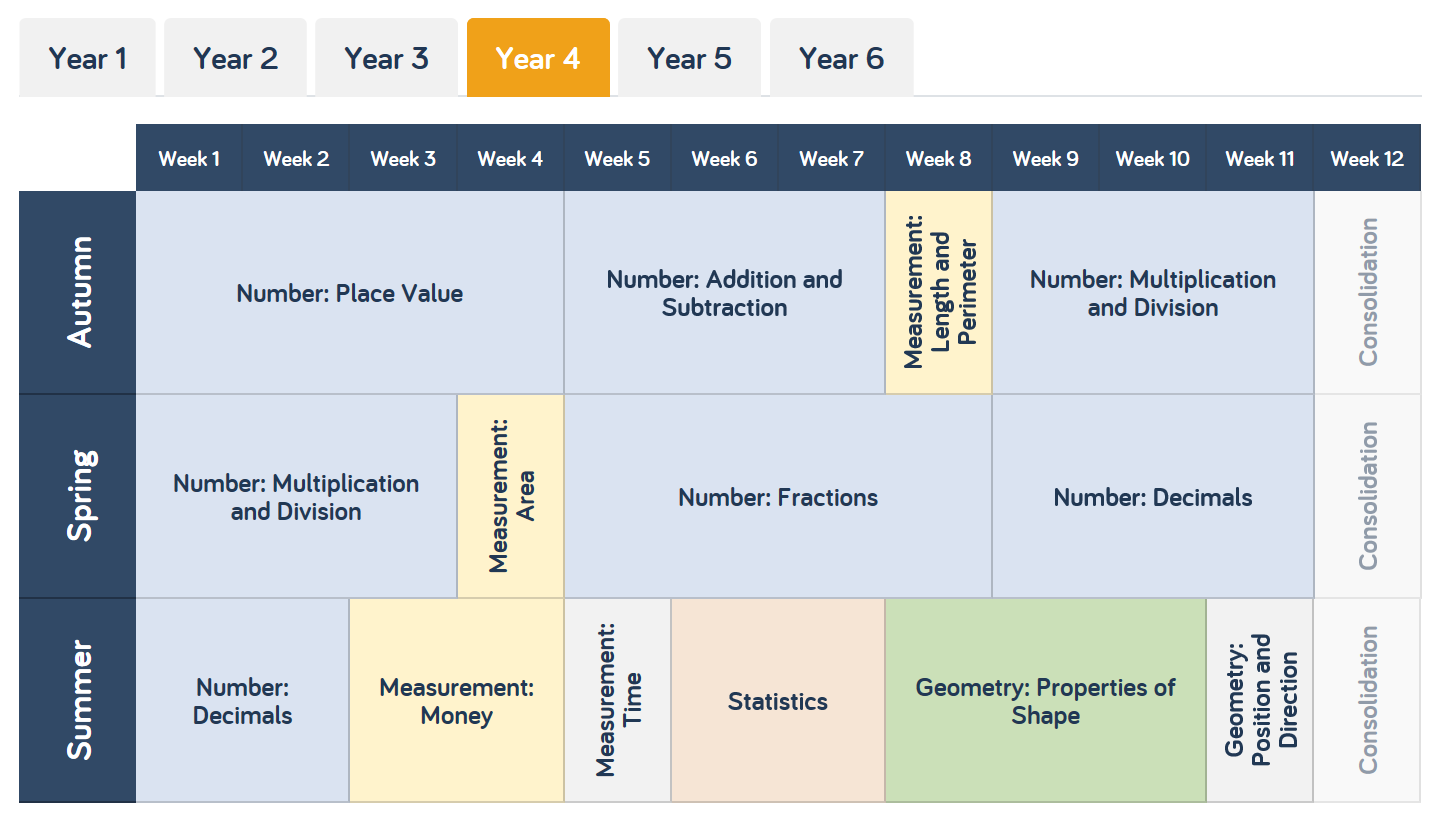Select Geometry: Properties of Shape block

pos(1045,700)
